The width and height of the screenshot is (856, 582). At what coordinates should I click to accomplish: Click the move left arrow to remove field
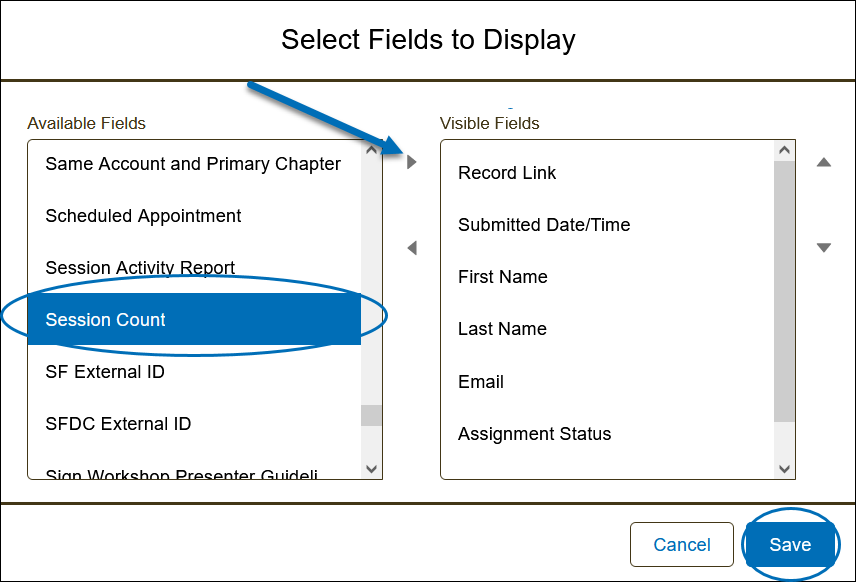pos(412,248)
